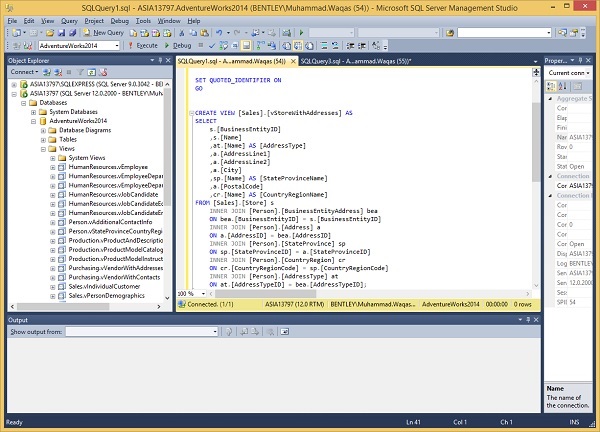Open the Query menu
Viewport: 600px width, 432px height.
(x=68, y=19)
